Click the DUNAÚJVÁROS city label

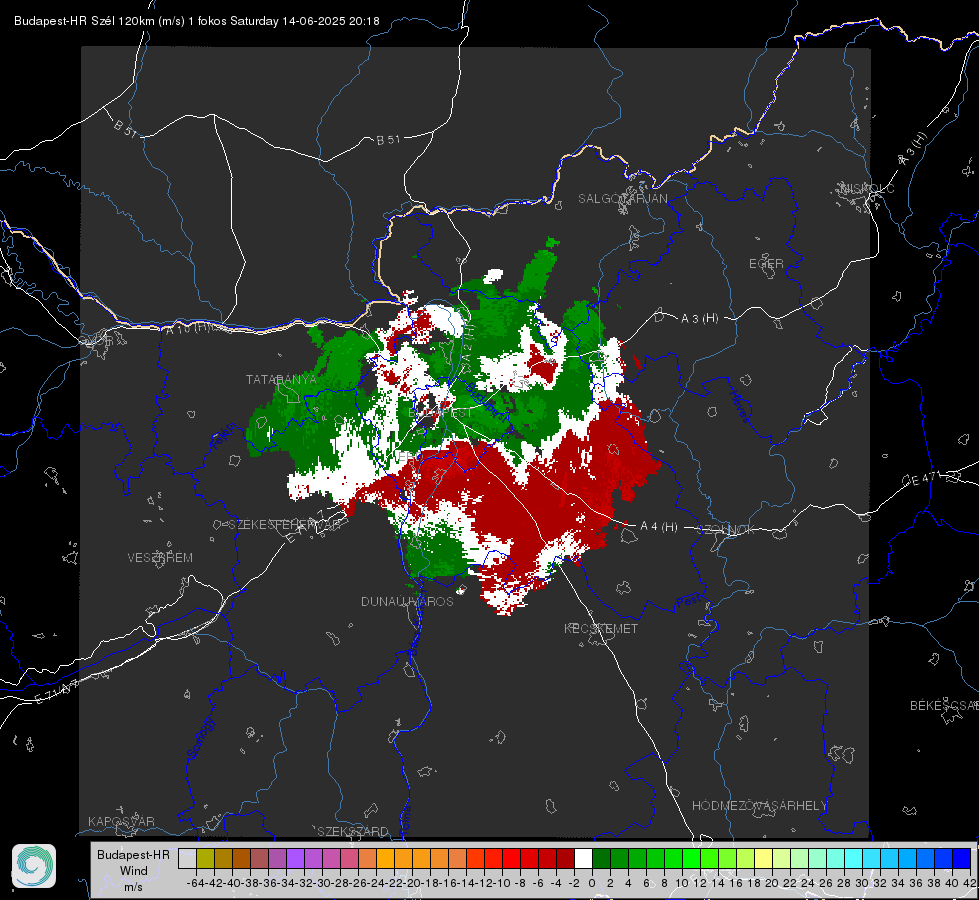pos(407,601)
